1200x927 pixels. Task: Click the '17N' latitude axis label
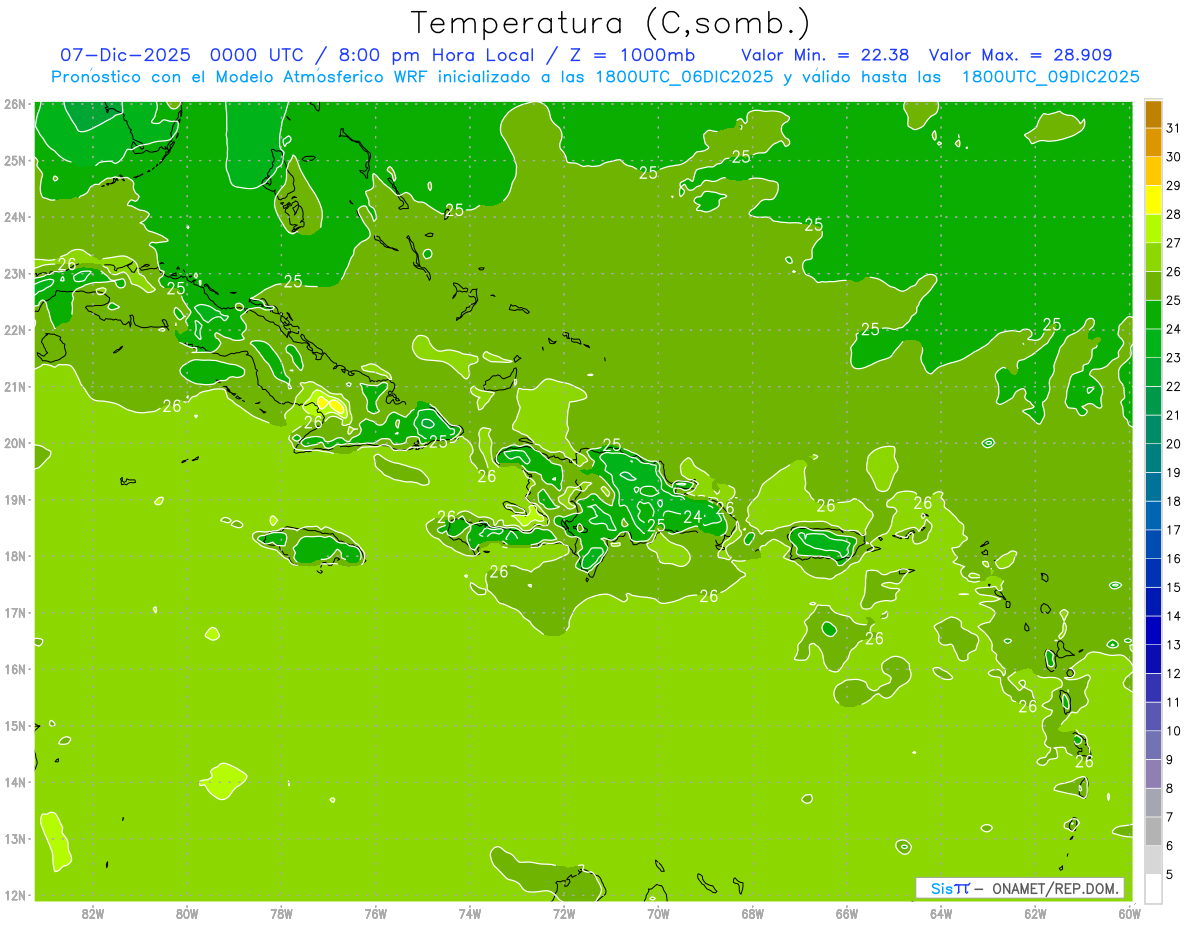(14, 612)
